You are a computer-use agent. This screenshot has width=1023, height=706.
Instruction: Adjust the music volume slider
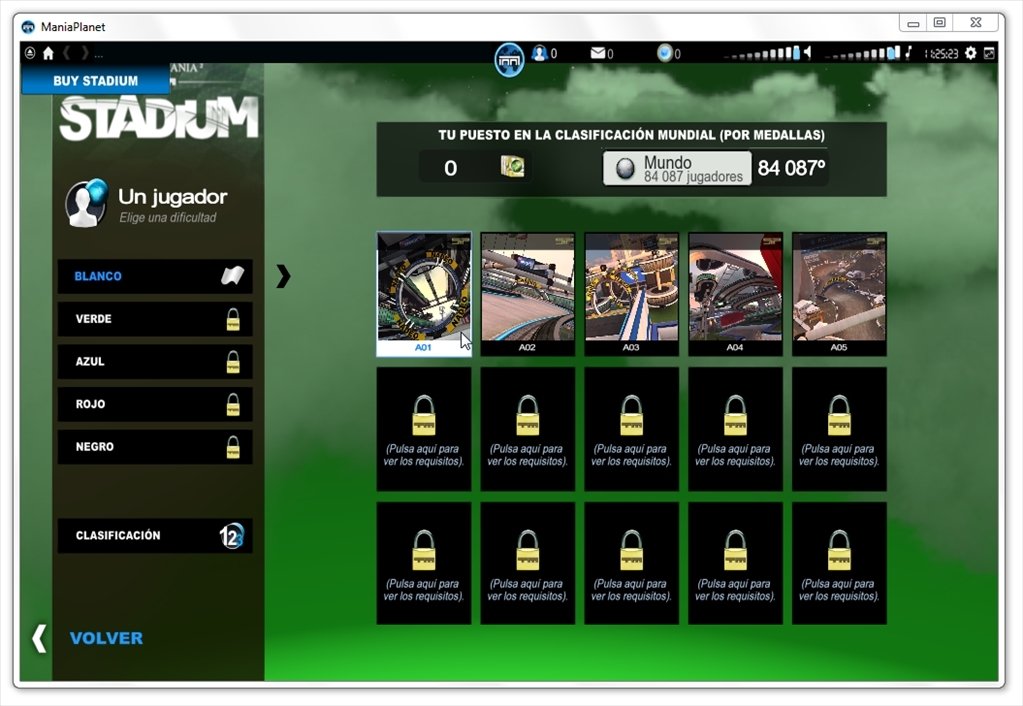pyautogui.click(x=863, y=54)
